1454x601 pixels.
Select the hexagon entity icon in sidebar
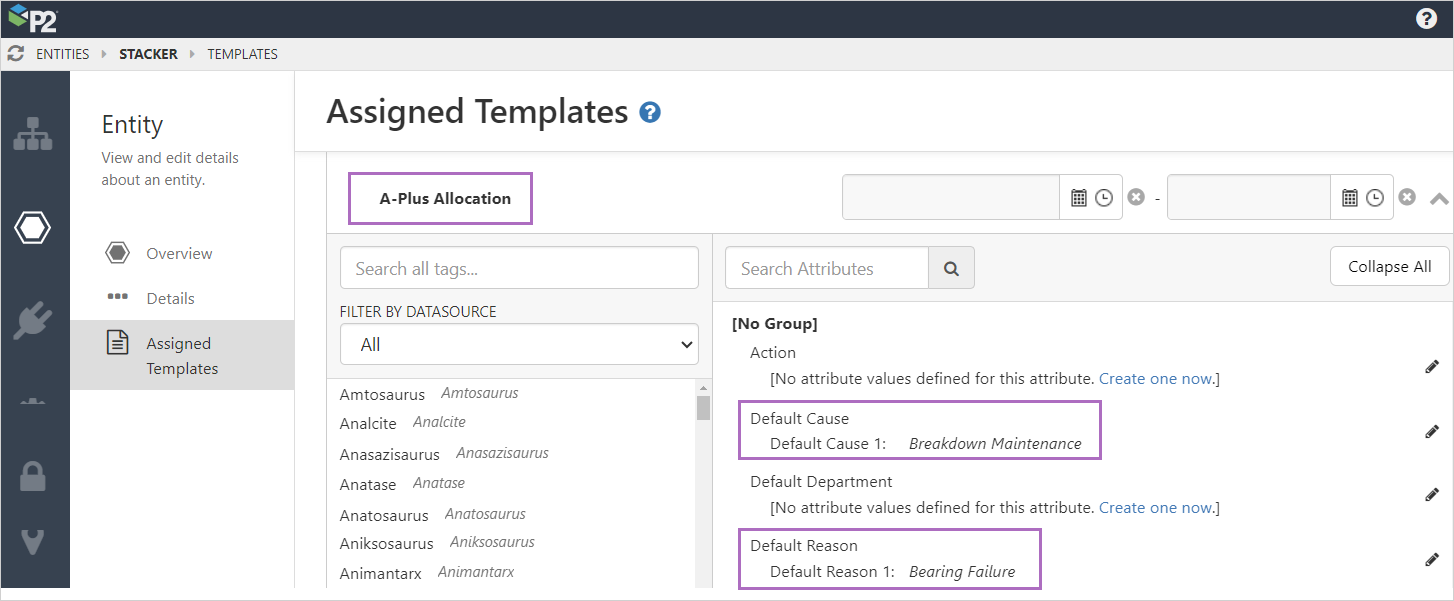(x=33, y=228)
